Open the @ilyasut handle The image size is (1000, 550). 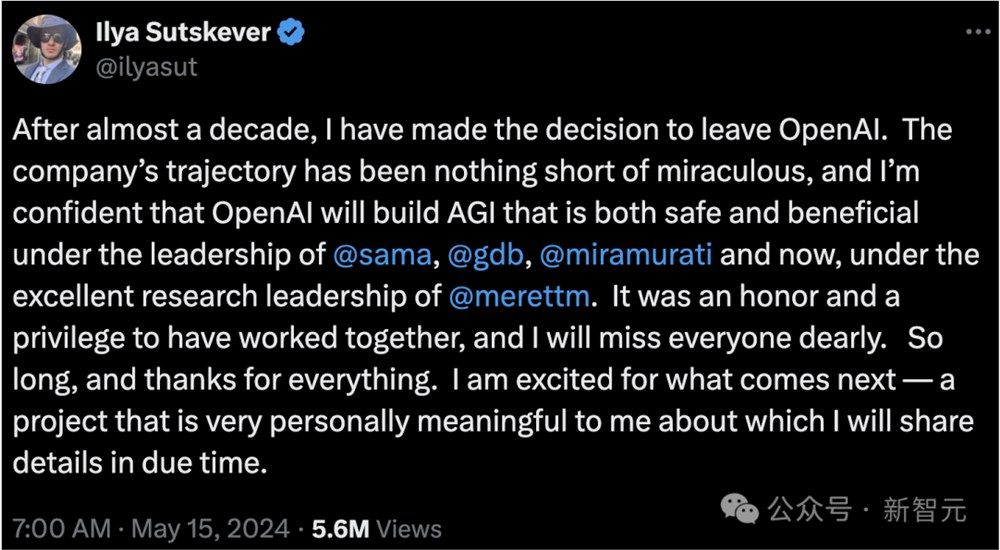(146, 66)
